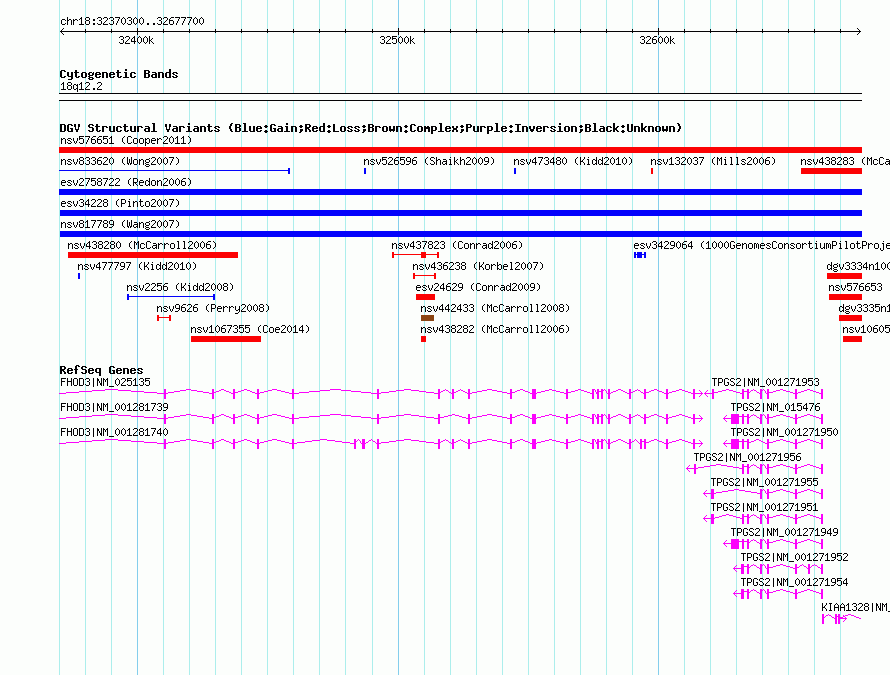This screenshot has width=890, height=675.
Task: Click the nsv817789 (Wang2007) blue gain bar
Action: 460,234
